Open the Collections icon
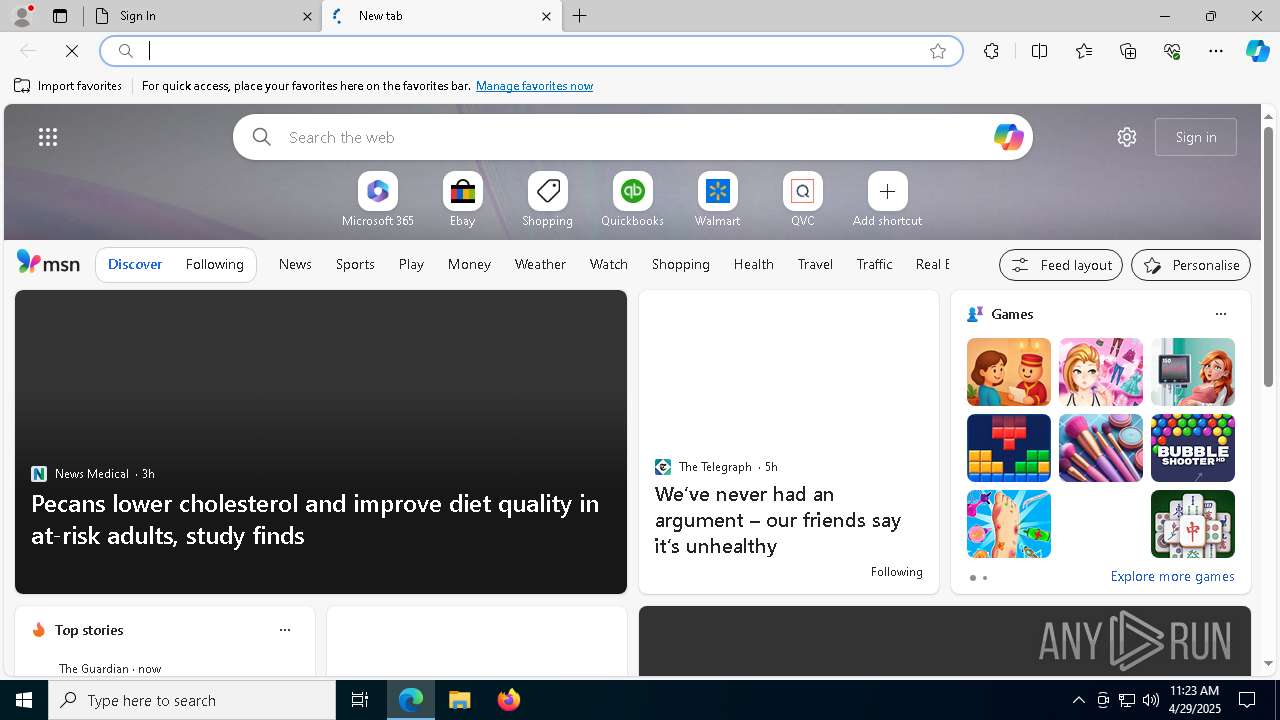Viewport: 1280px width, 720px height. tap(1128, 51)
